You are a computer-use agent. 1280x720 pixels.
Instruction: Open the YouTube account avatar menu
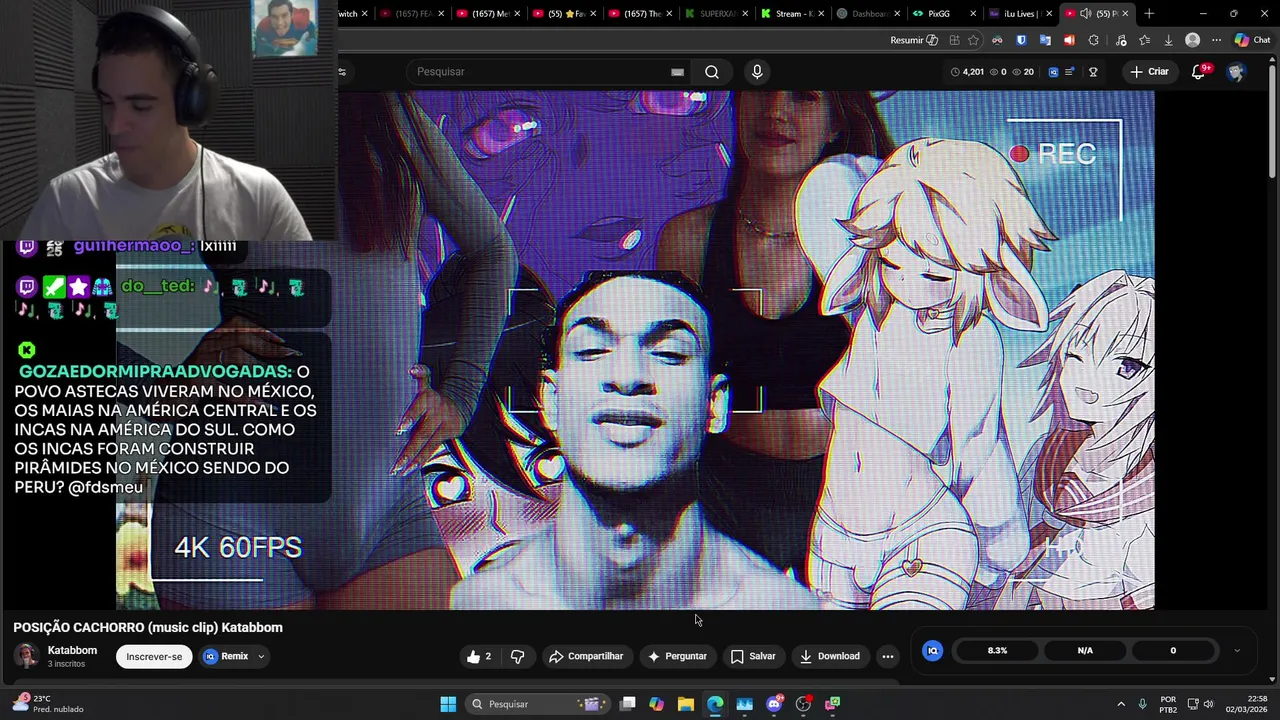[x=1236, y=72]
